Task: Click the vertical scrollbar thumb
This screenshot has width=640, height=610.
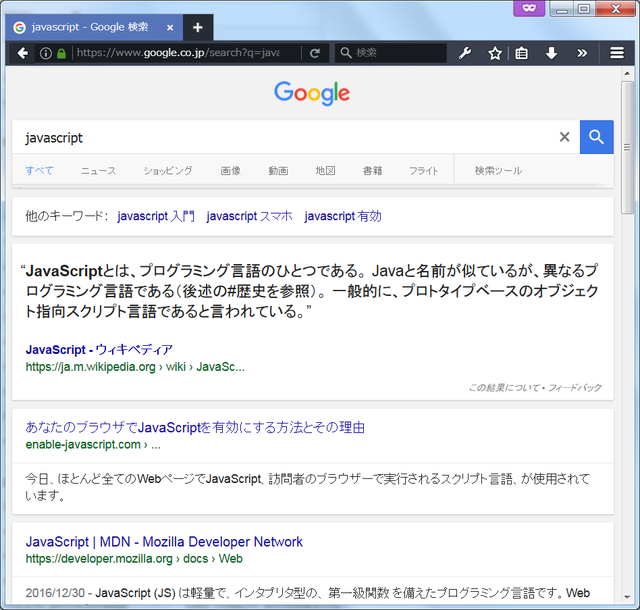Action: click(x=627, y=147)
